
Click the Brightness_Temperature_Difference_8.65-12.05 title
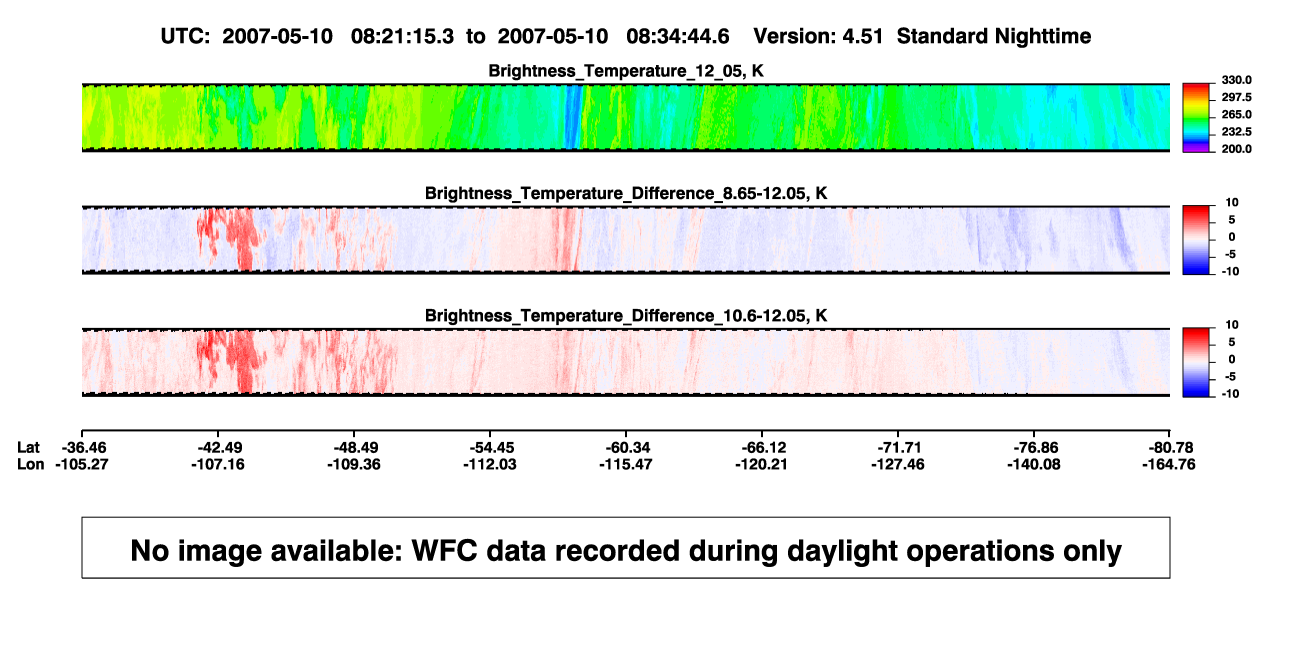click(x=626, y=193)
